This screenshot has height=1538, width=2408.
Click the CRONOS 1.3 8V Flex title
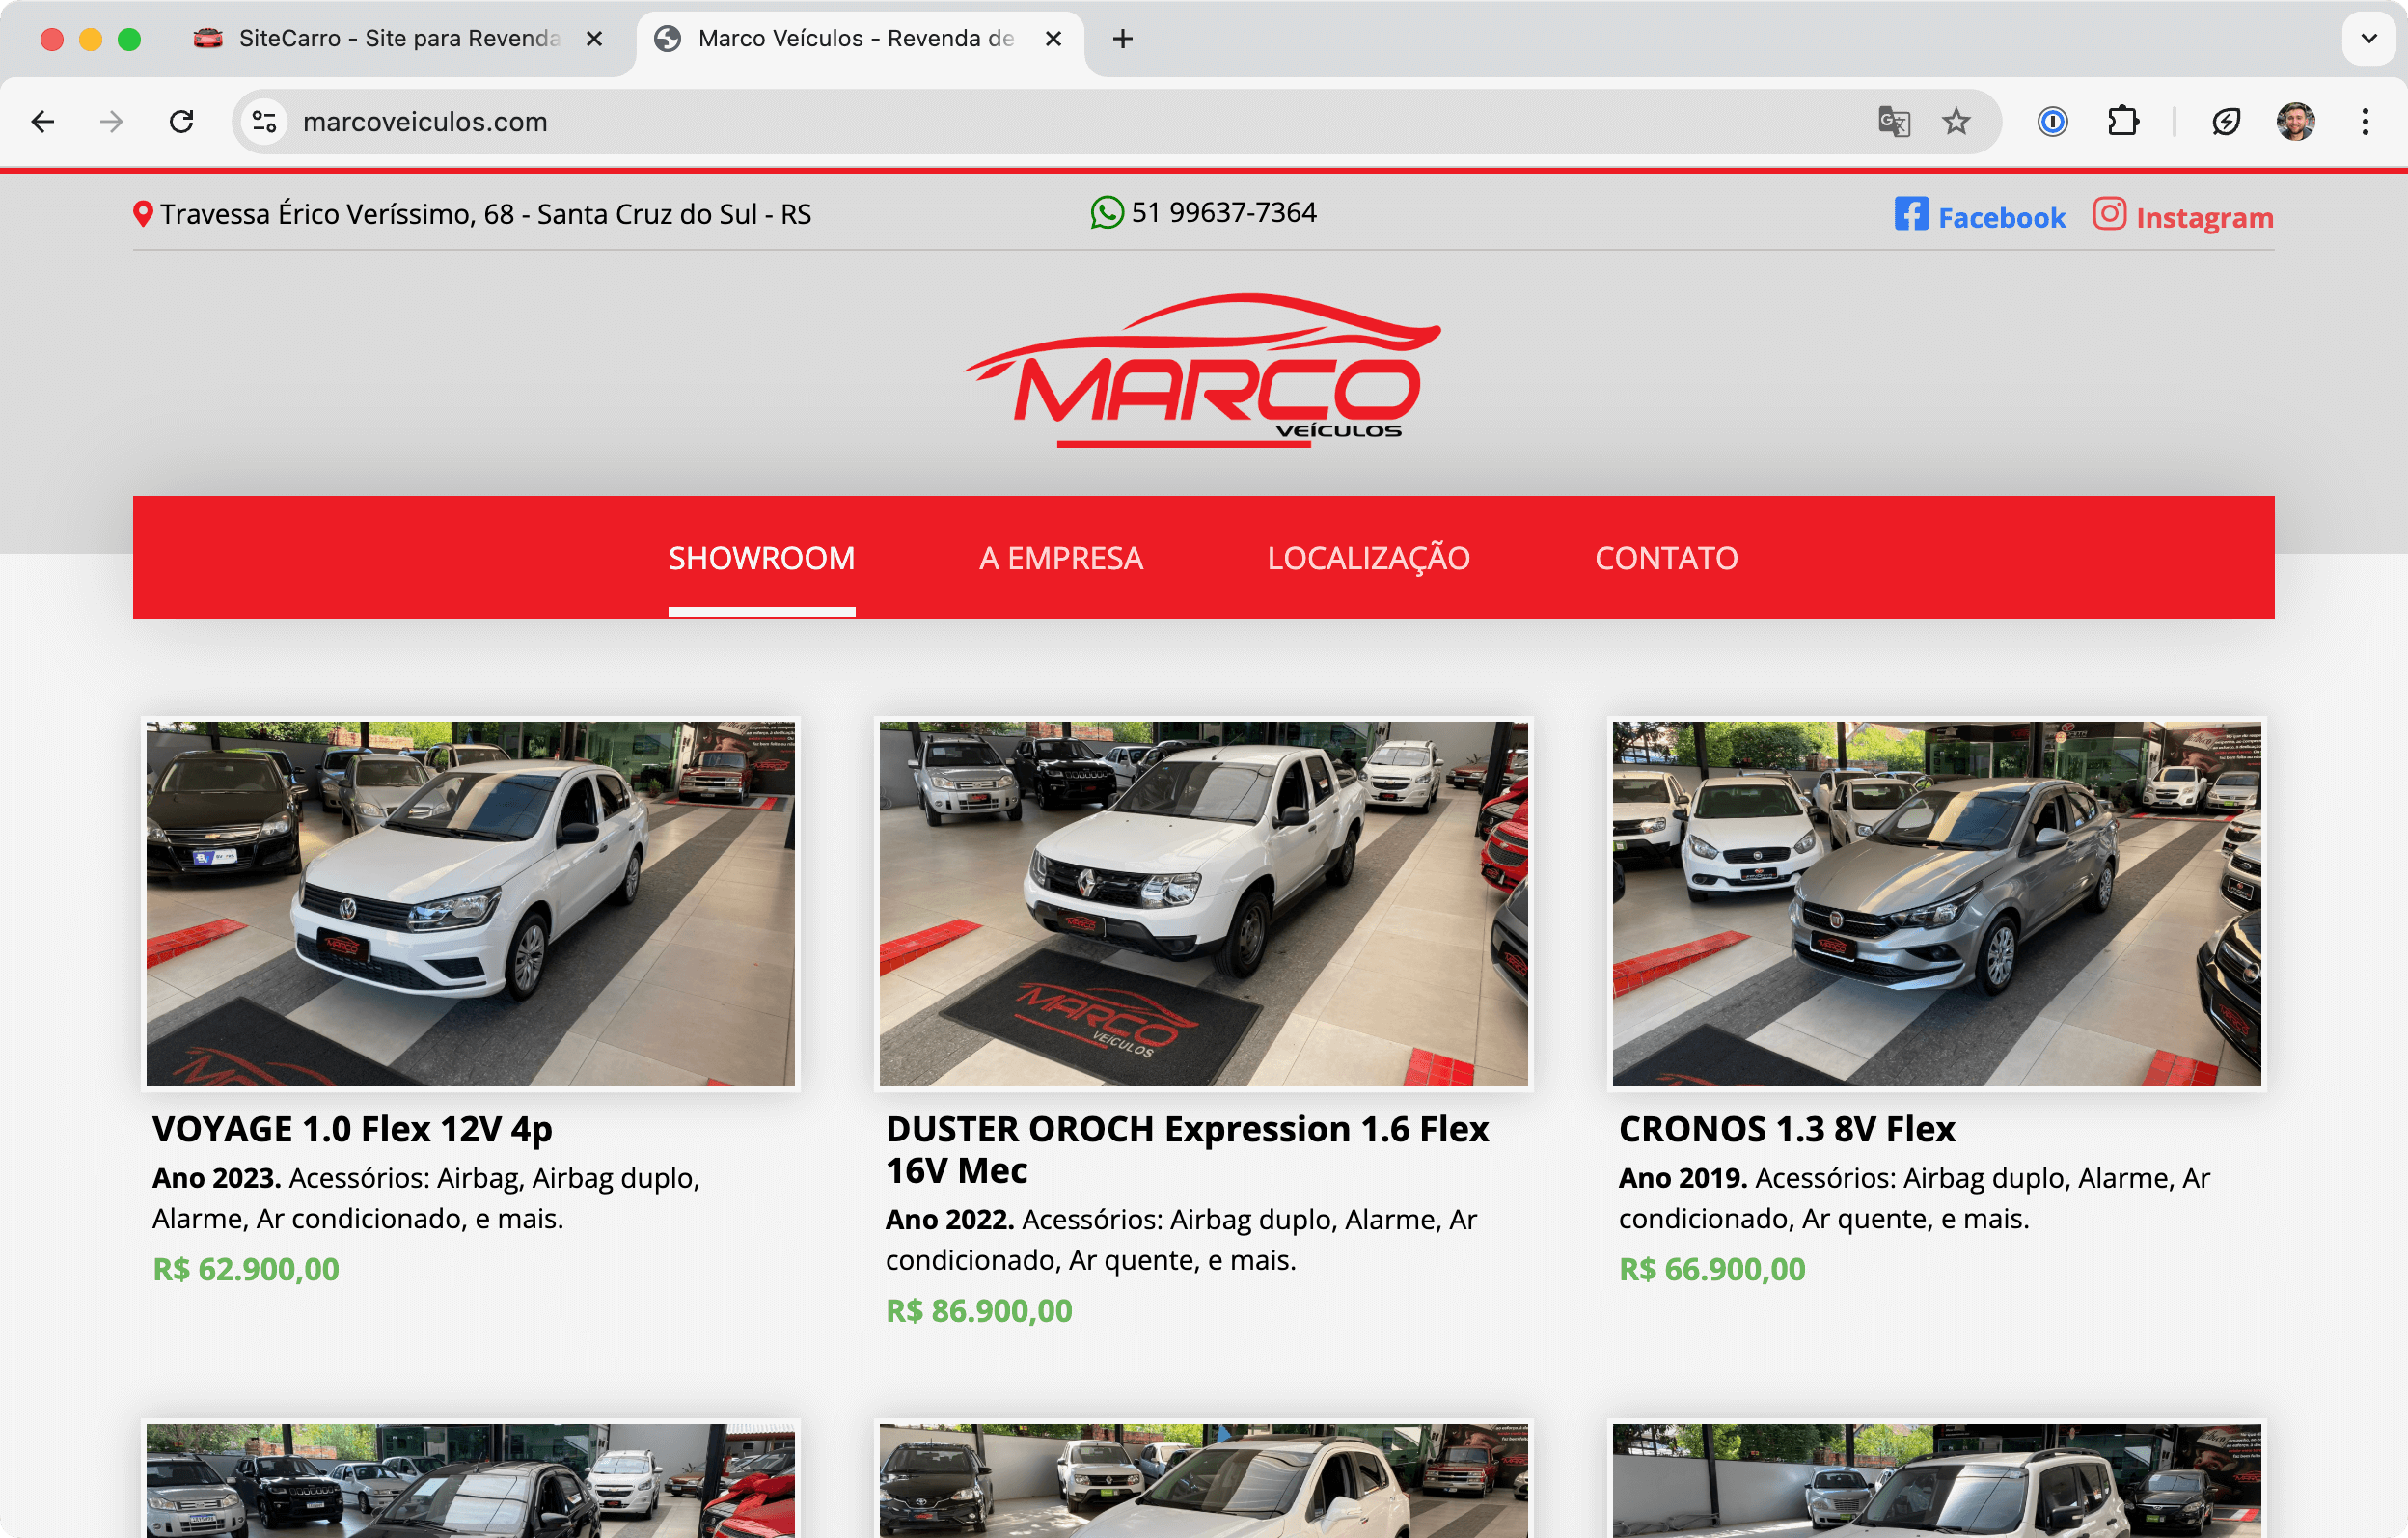click(x=1786, y=1130)
